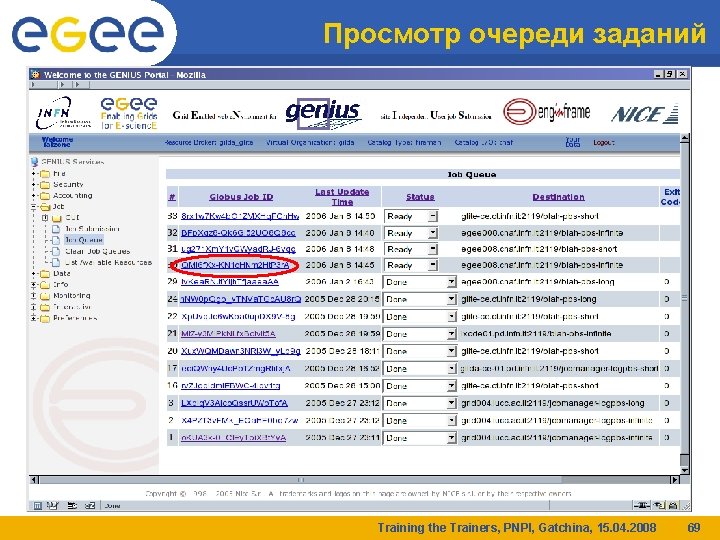Click vertical scrollbar down arrow
720x540 pixels.
click(685, 471)
